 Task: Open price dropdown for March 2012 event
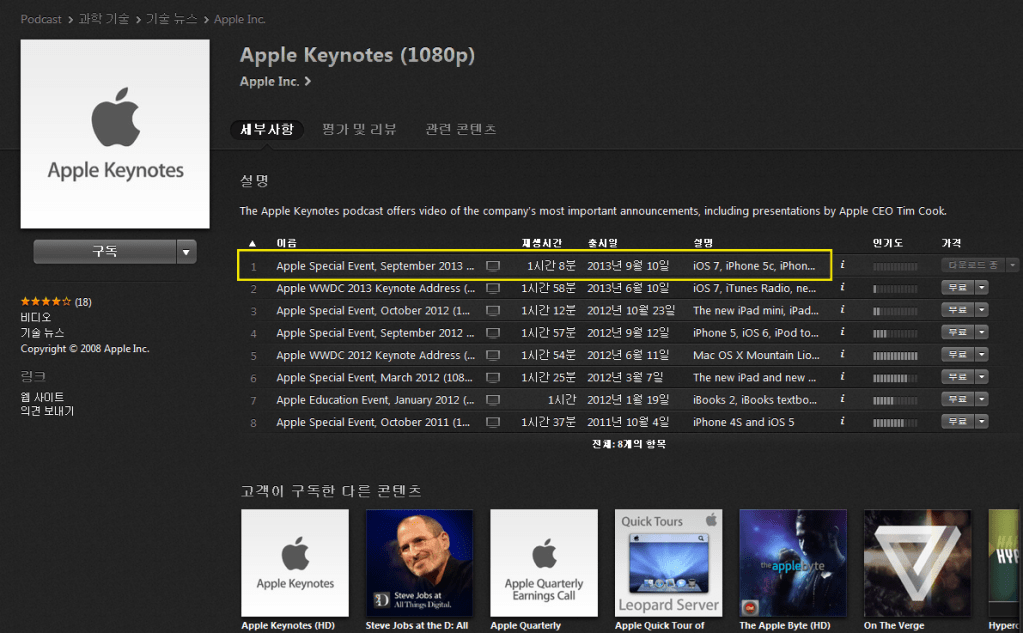pos(981,377)
